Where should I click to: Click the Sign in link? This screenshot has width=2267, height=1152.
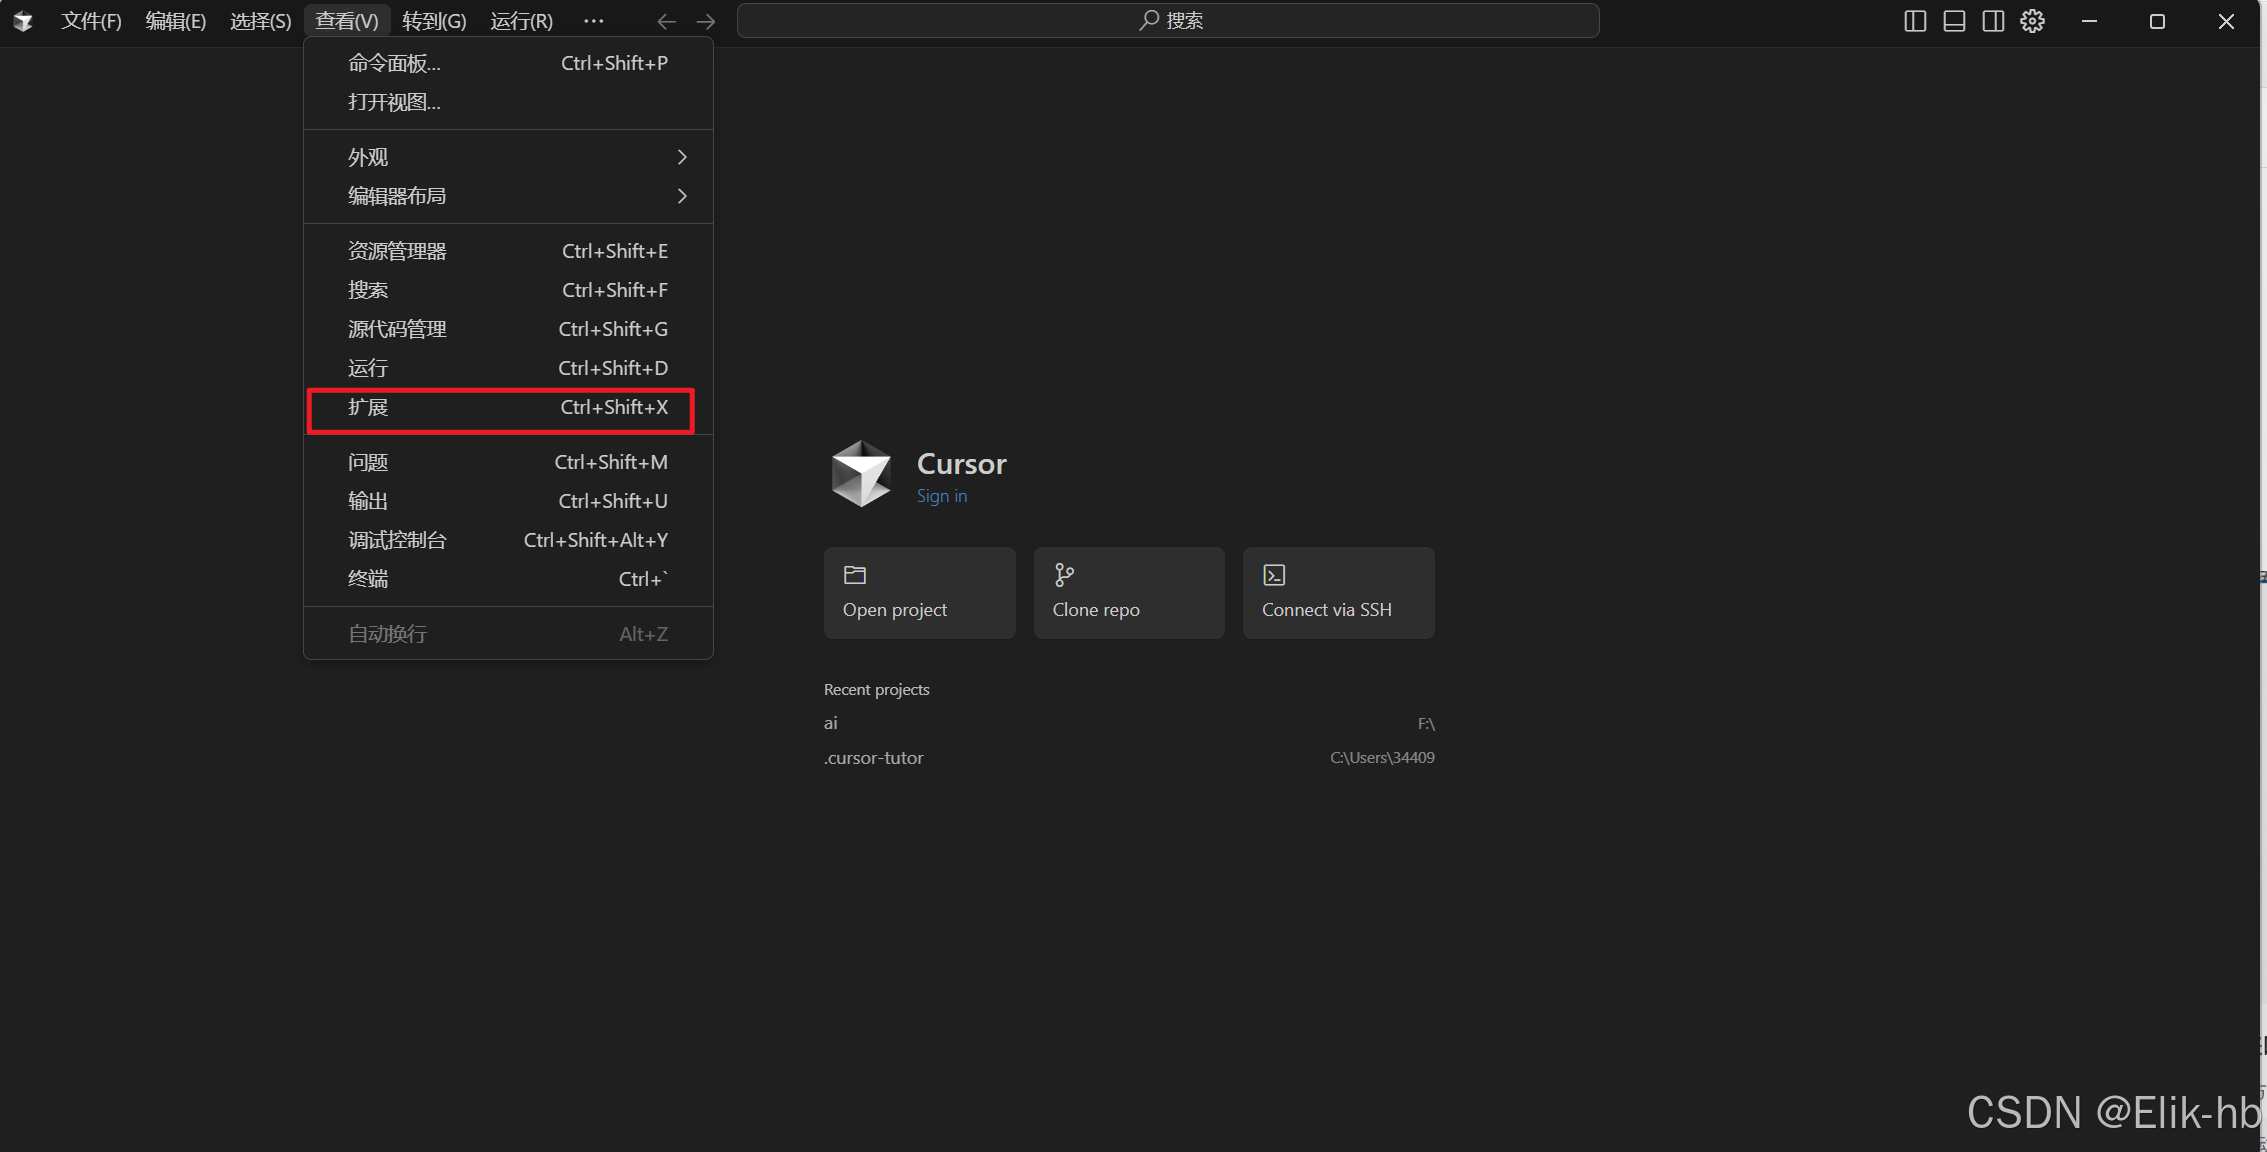[x=941, y=496]
